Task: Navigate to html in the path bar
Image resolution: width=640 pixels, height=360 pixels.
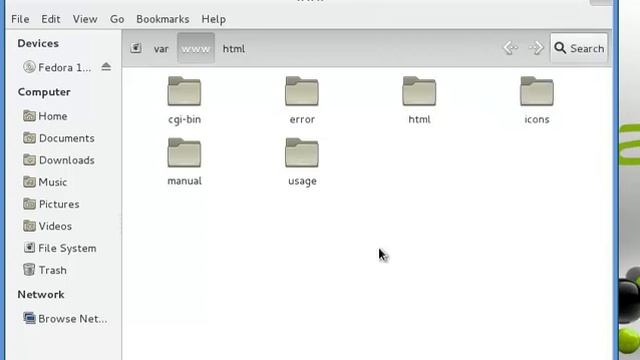Action: click(233, 49)
